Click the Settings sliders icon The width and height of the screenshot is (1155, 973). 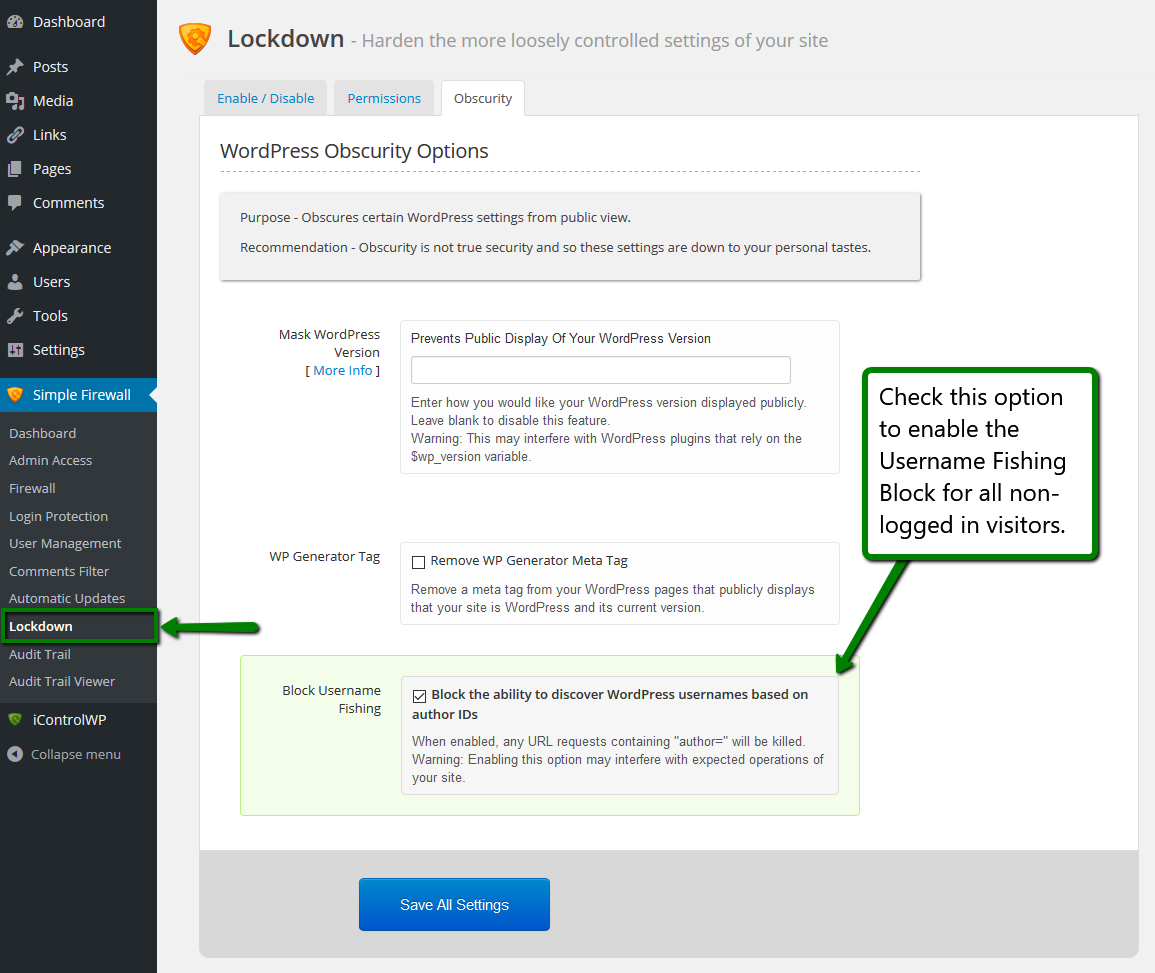click(x=15, y=350)
